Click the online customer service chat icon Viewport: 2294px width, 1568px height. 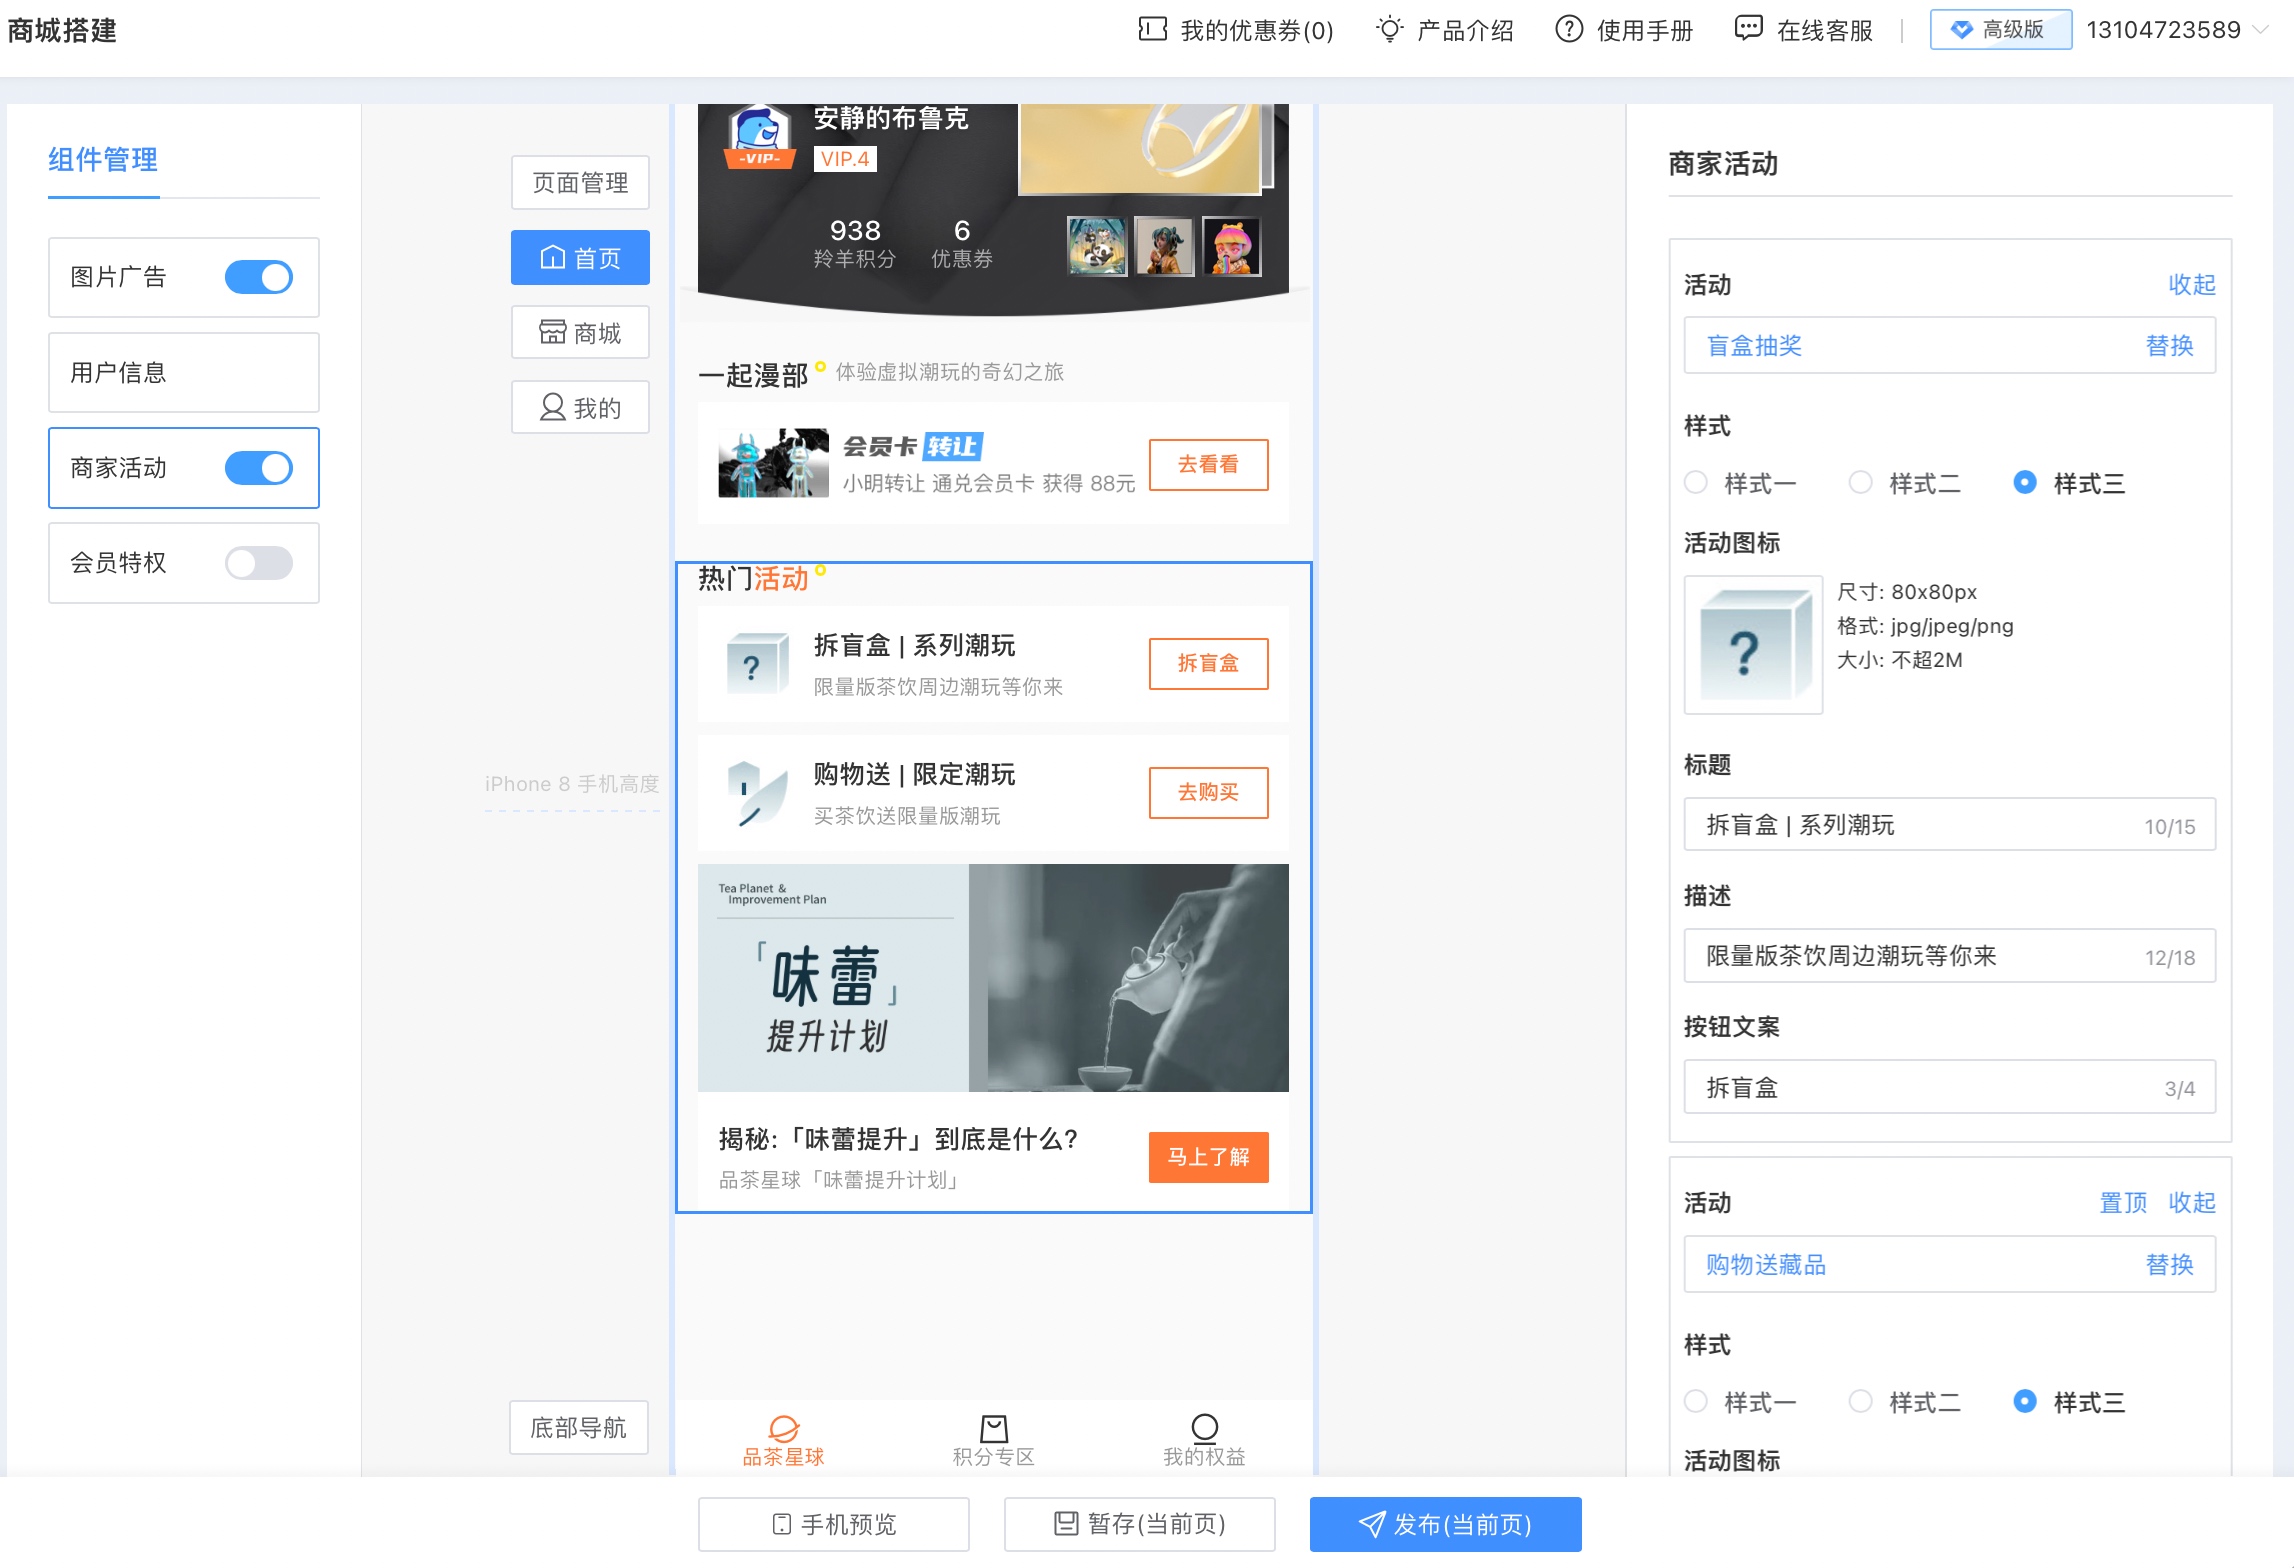pyautogui.click(x=1748, y=29)
